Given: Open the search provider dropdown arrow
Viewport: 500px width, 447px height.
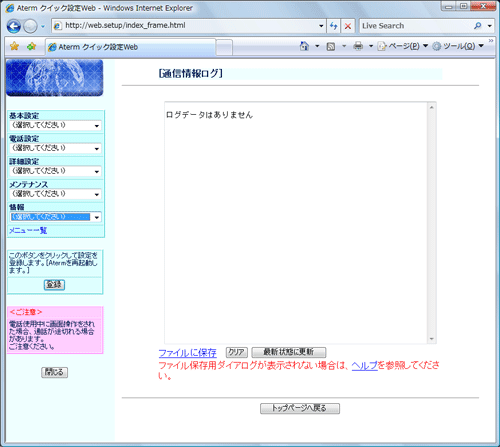Looking at the screenshot, I should click(489, 26).
